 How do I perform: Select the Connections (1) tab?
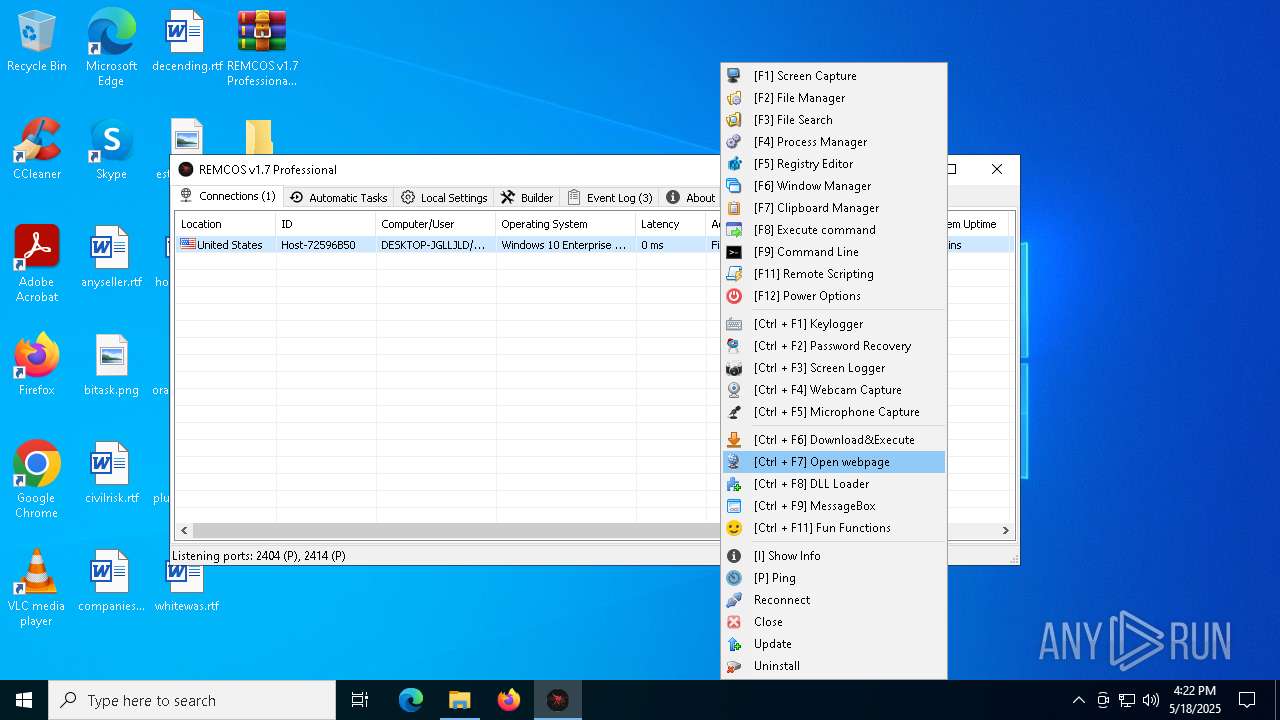pyautogui.click(x=228, y=196)
